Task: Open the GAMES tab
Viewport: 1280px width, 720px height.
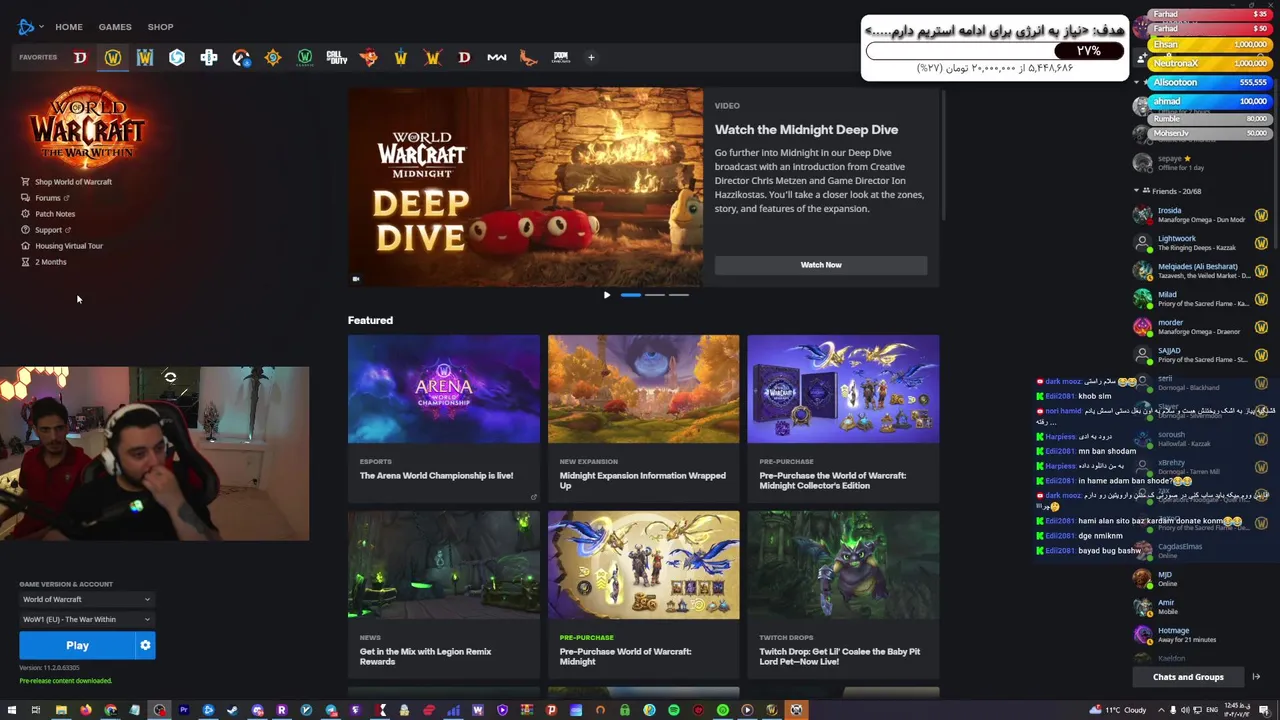Action: [115, 27]
